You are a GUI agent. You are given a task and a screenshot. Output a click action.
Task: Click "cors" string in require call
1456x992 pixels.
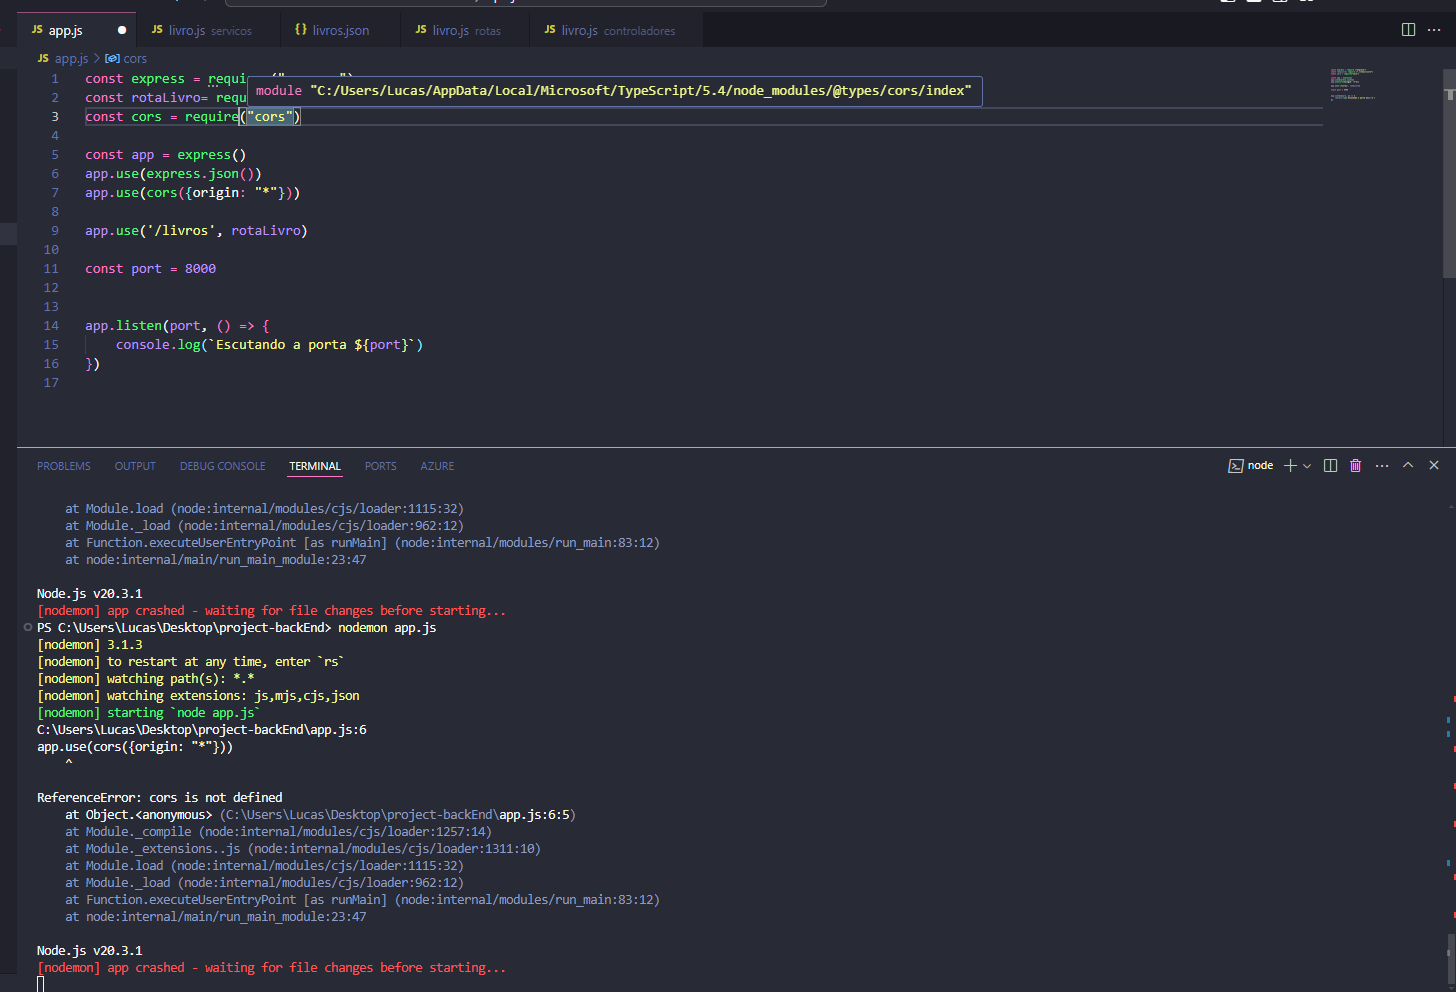click(270, 117)
